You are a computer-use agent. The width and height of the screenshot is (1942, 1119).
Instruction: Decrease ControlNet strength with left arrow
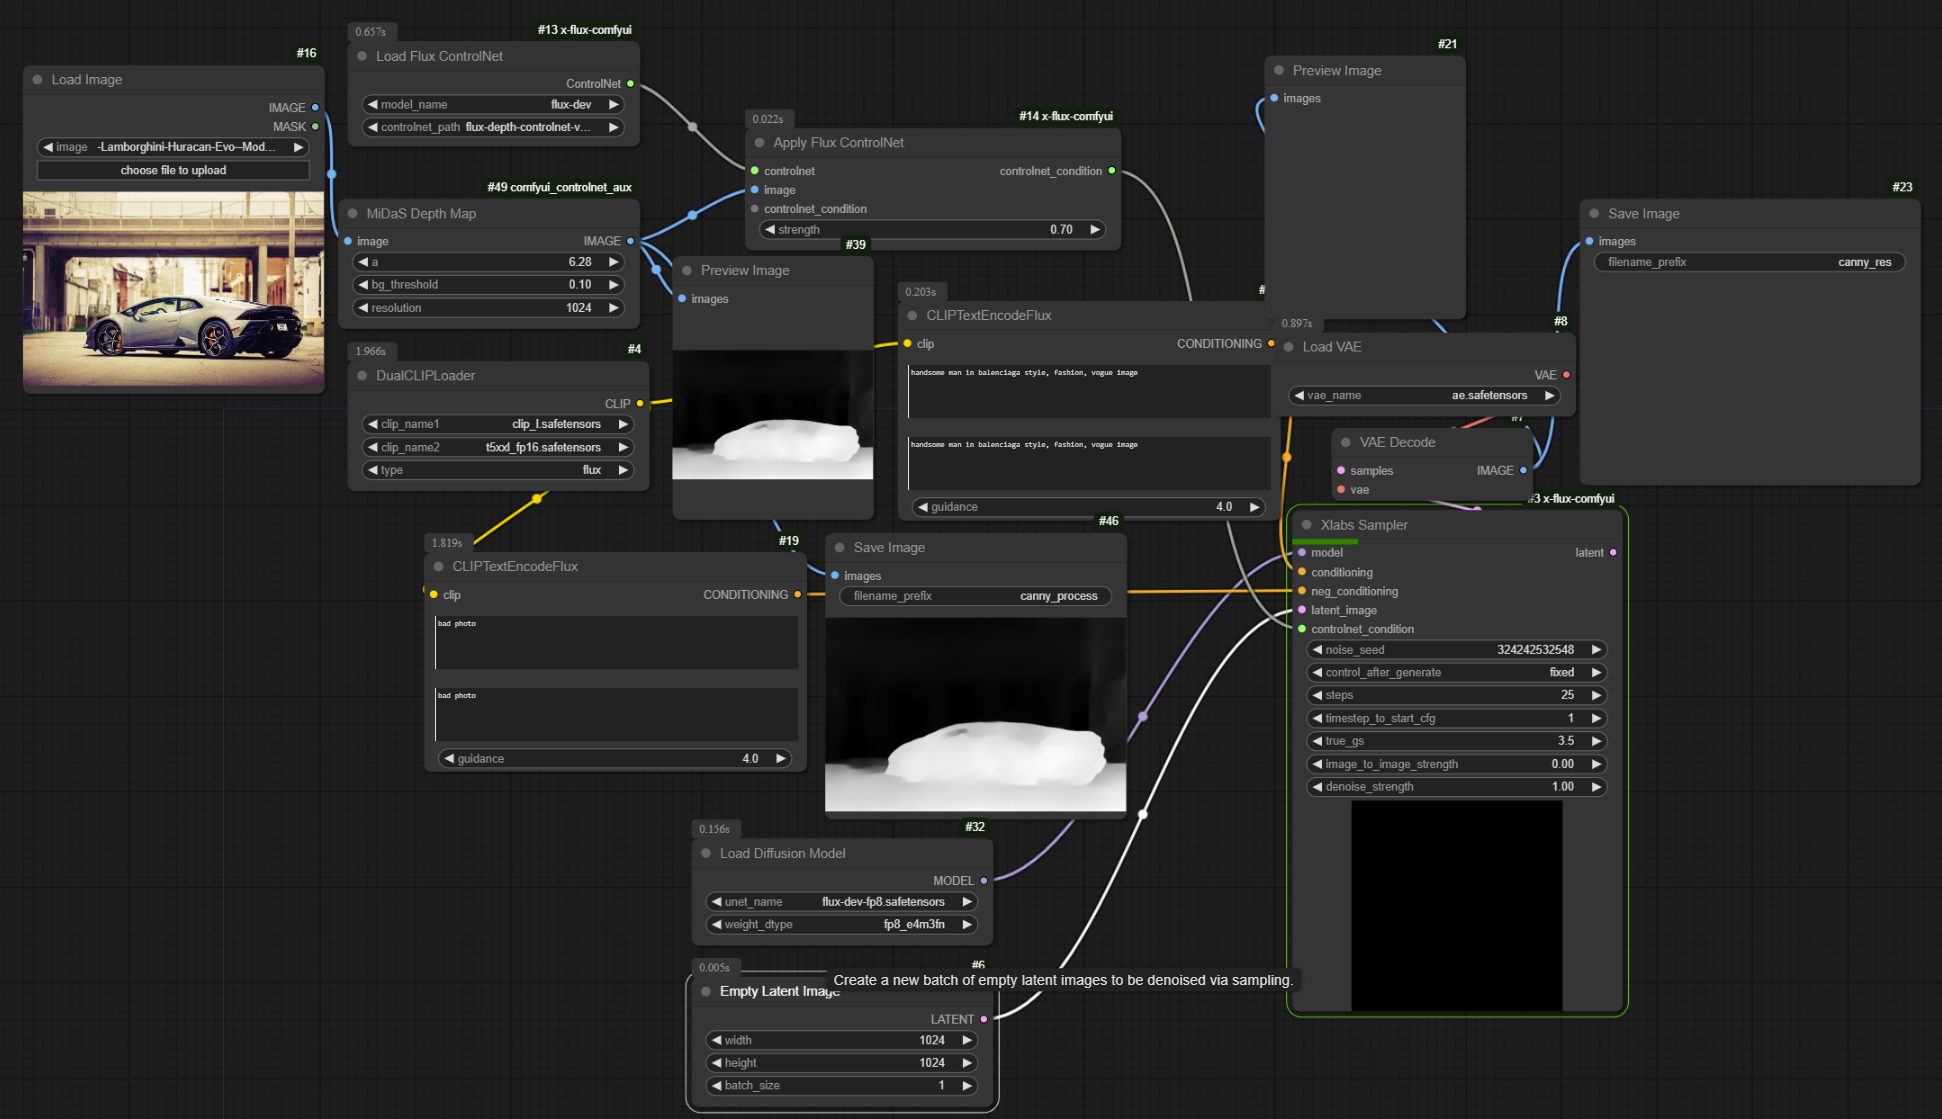click(769, 230)
